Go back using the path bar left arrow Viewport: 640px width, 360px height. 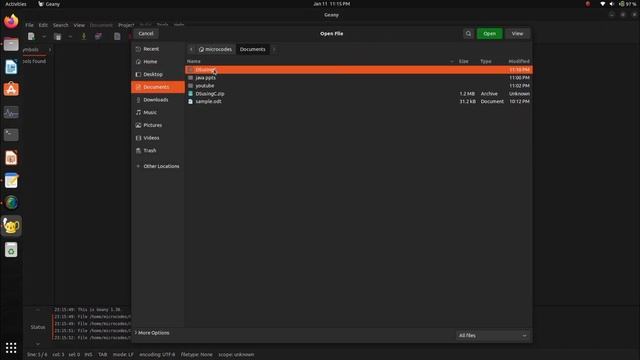[x=191, y=49]
